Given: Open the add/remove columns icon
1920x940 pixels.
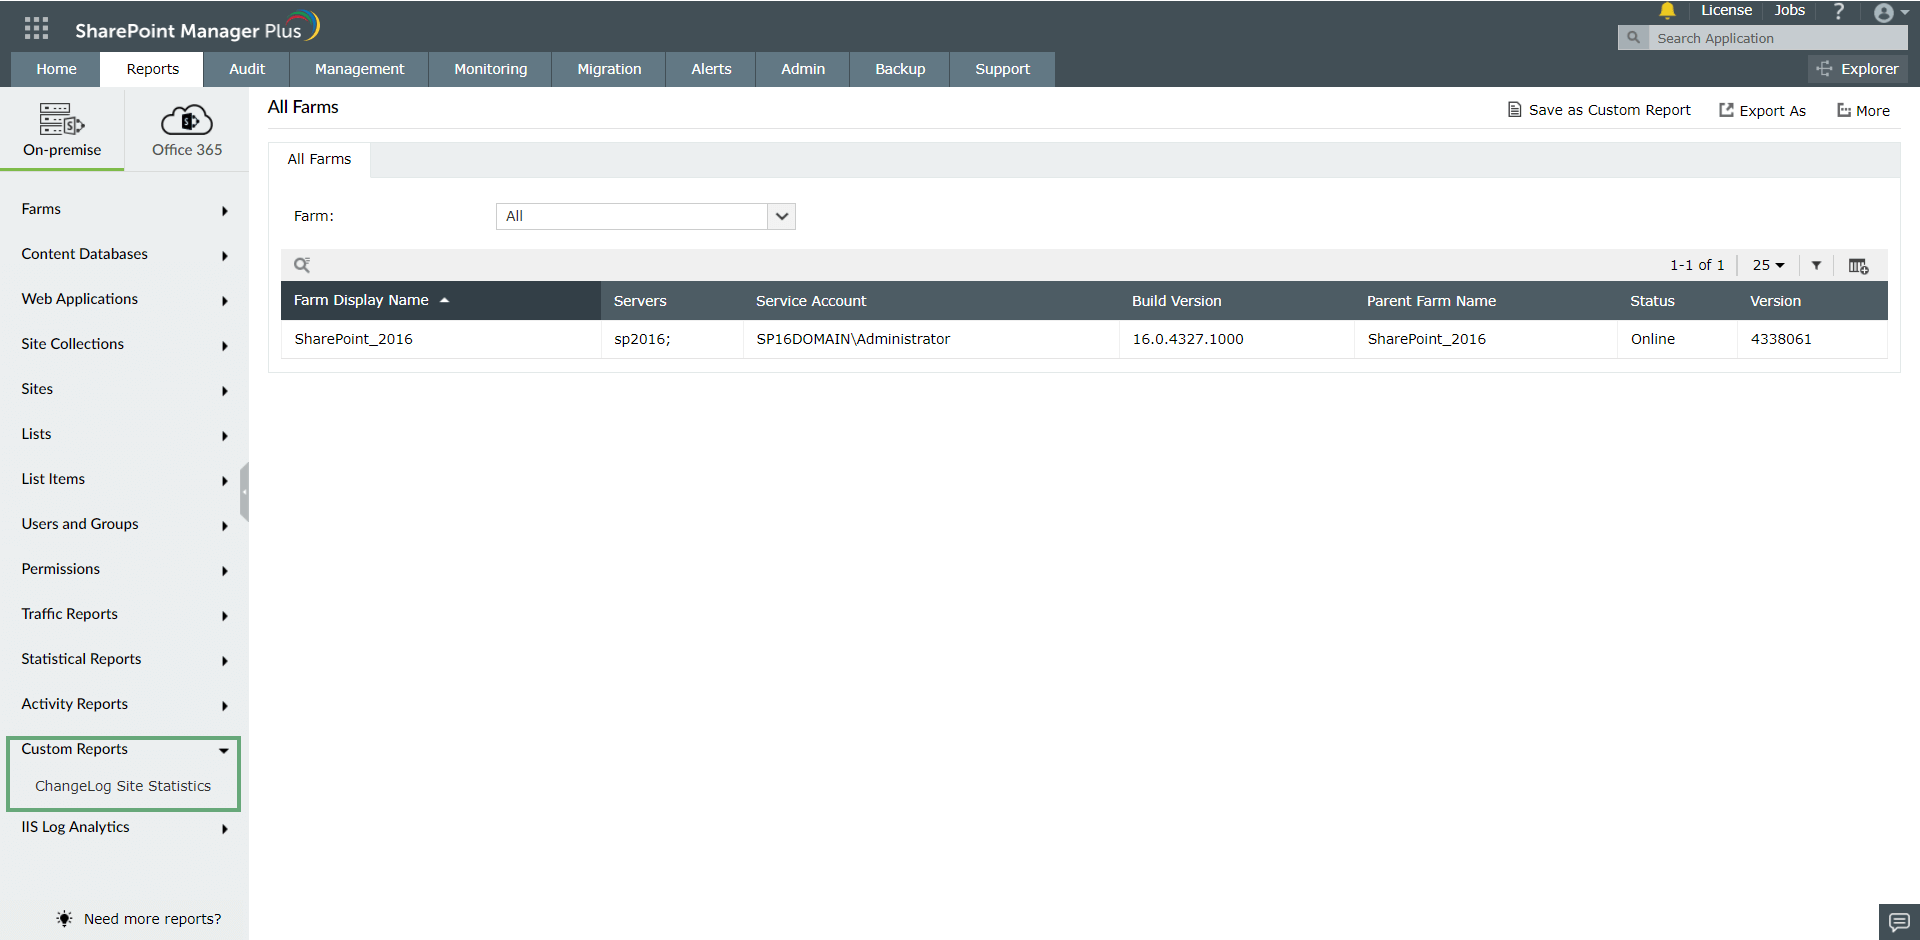Looking at the screenshot, I should click(1858, 266).
